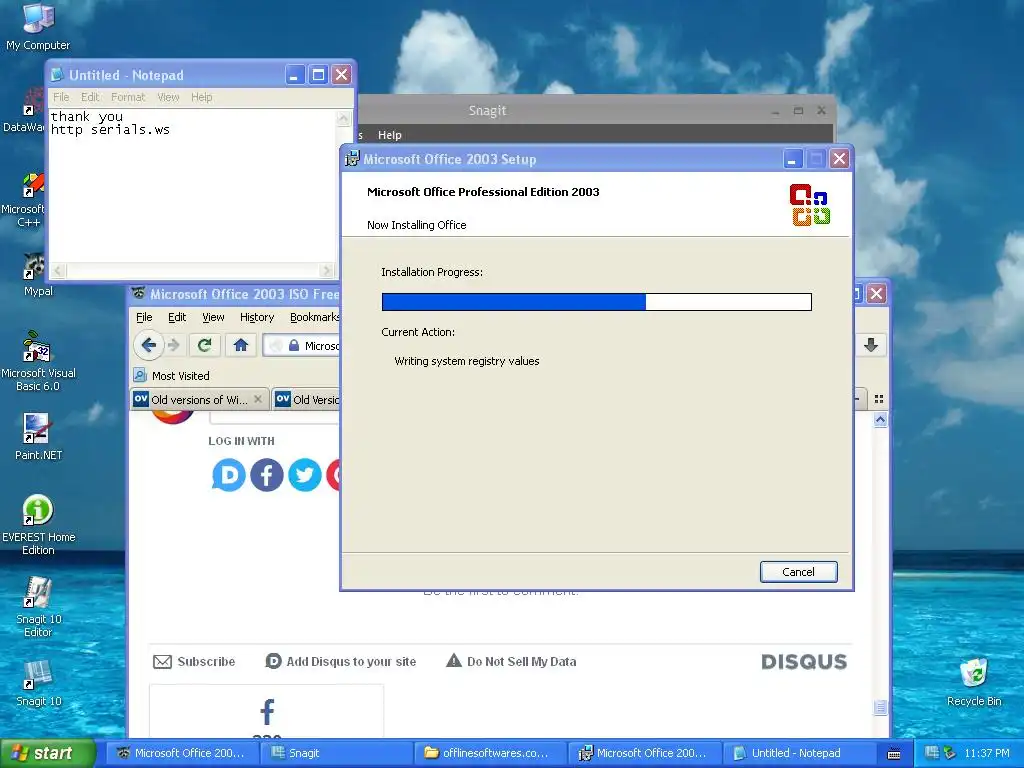Minimize the Office 2003 Setup window
The width and height of the screenshot is (1024, 768).
792,159
